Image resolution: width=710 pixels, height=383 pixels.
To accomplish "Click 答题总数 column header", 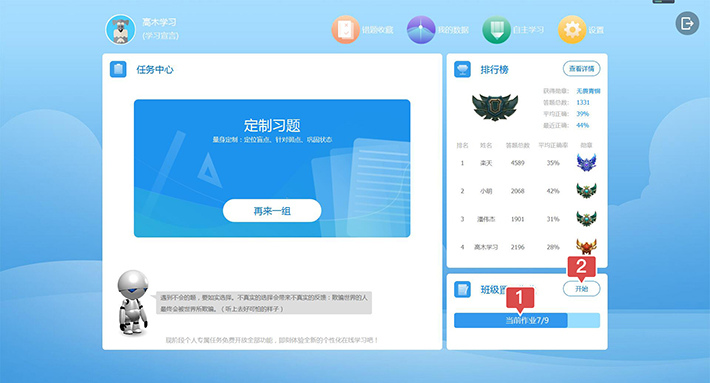I will (518, 145).
